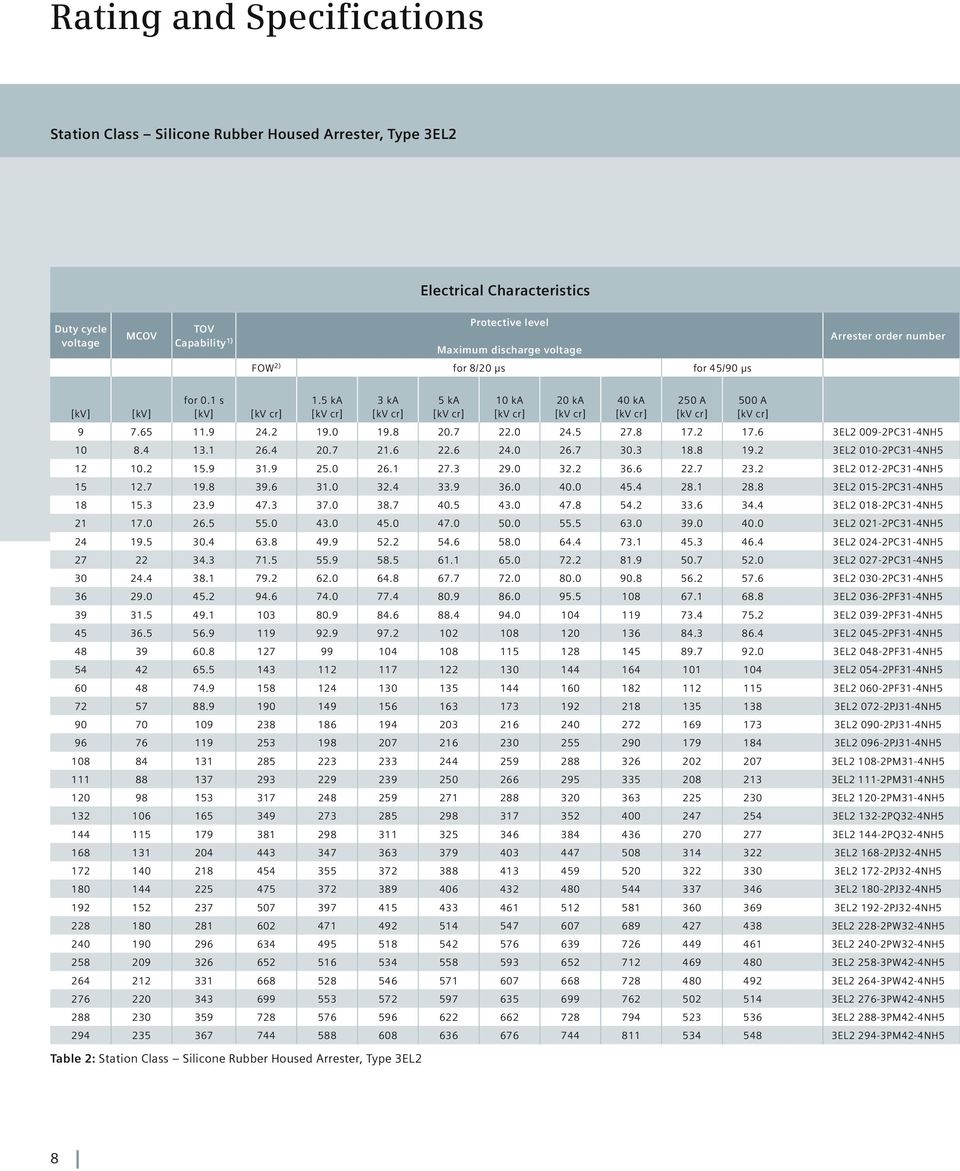This screenshot has width=960, height=1171.
Task: Click the 'Table 2:' caption below the table
Action: (72, 1059)
